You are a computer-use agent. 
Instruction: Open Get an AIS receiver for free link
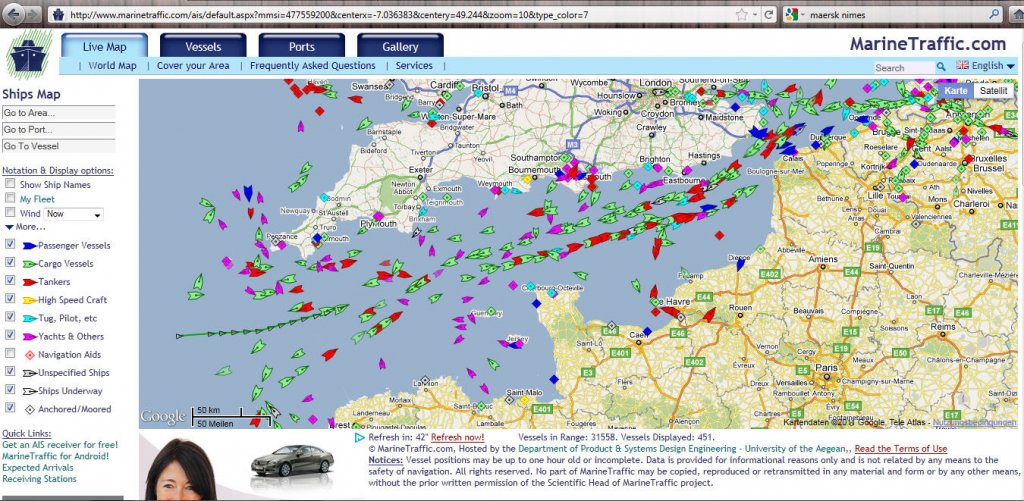click(x=60, y=445)
